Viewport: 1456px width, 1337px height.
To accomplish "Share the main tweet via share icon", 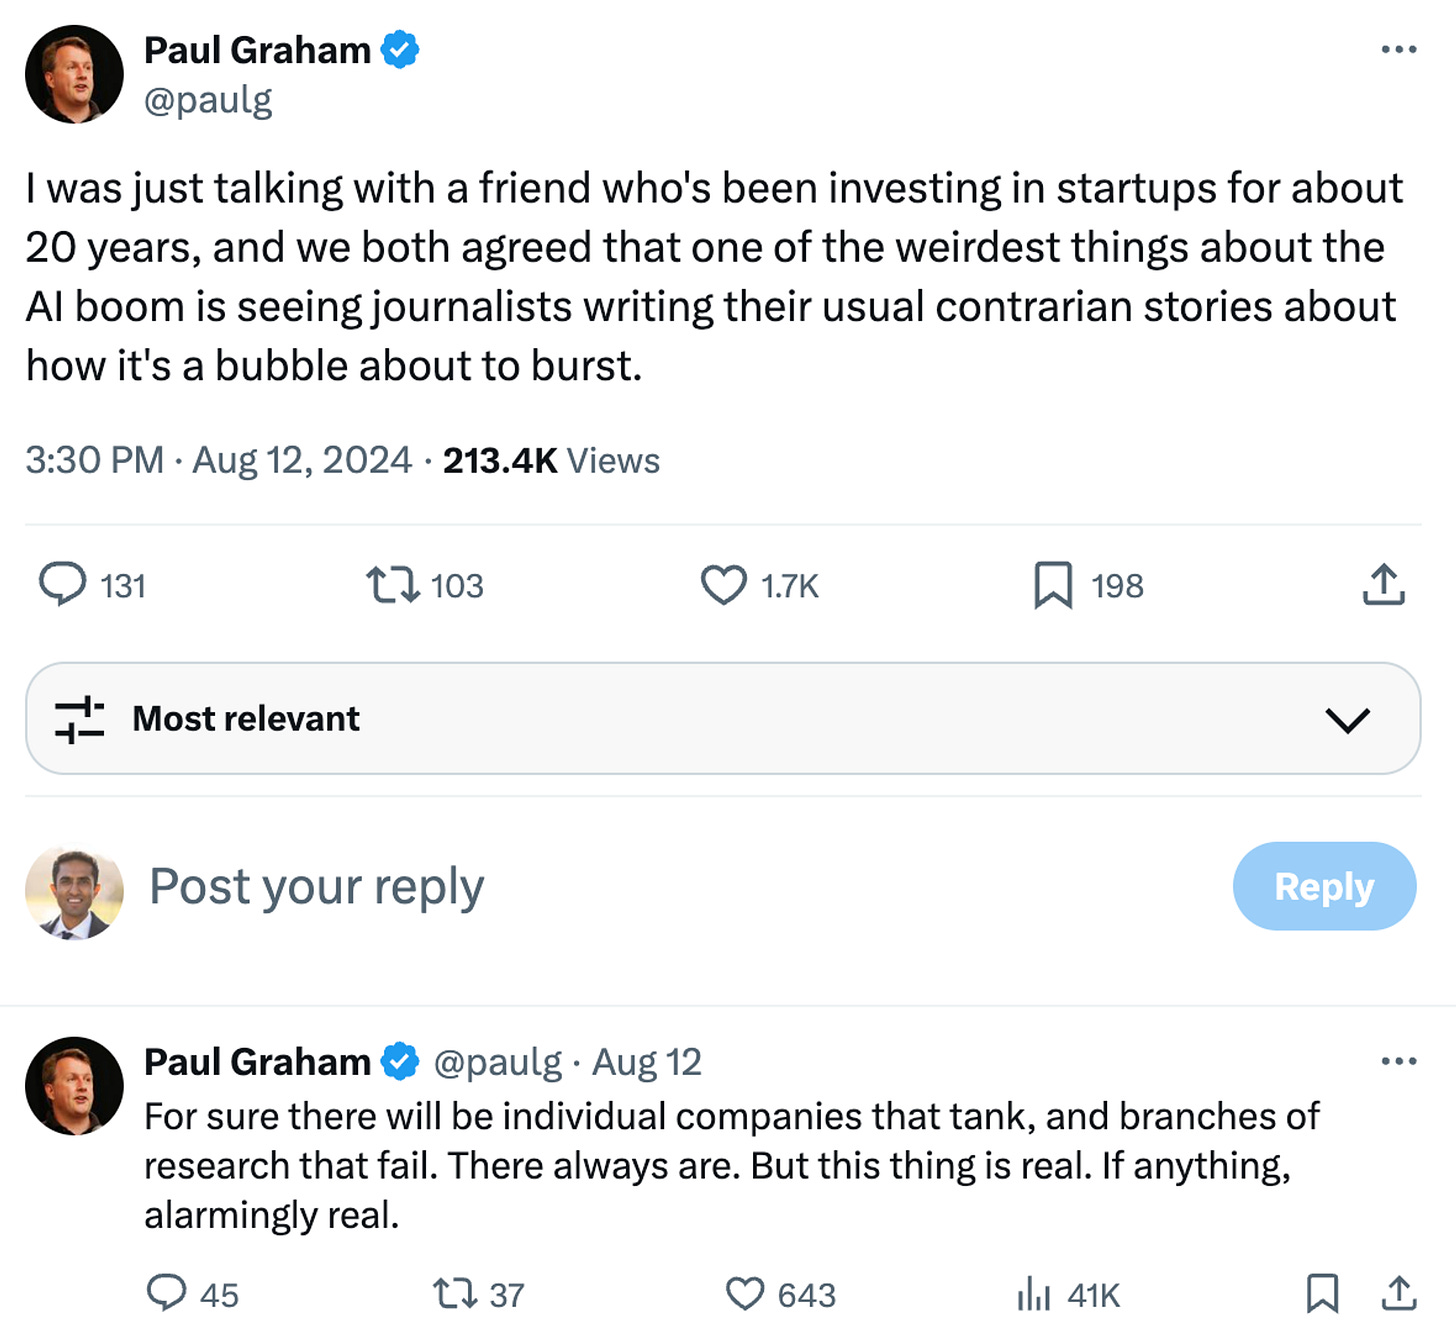I will tap(1383, 584).
